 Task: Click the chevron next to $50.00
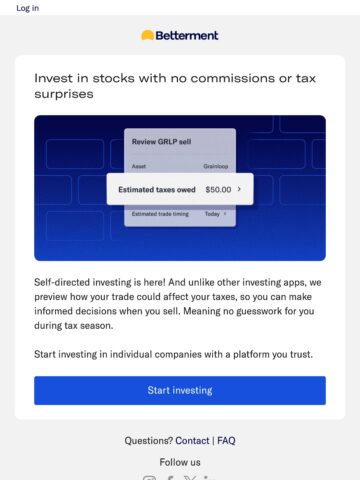[x=239, y=189]
